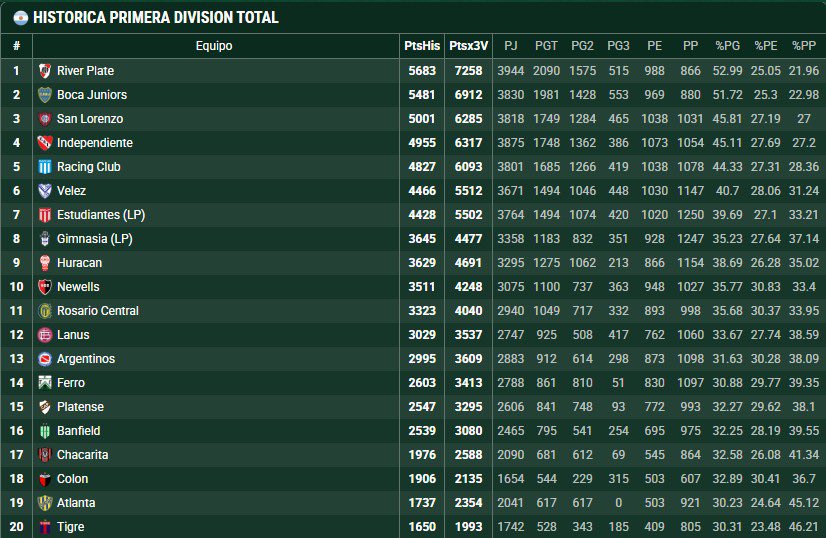Open the Tigre team name
The image size is (826, 538).
(71, 527)
